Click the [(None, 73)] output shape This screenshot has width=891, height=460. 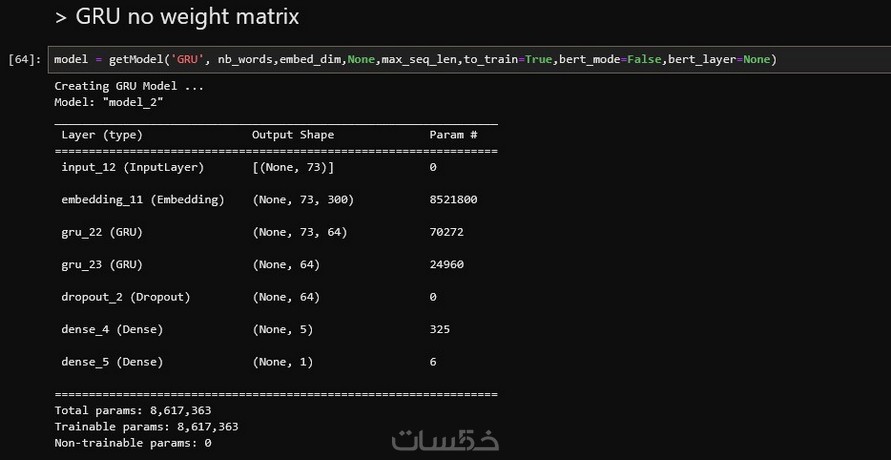(293, 168)
